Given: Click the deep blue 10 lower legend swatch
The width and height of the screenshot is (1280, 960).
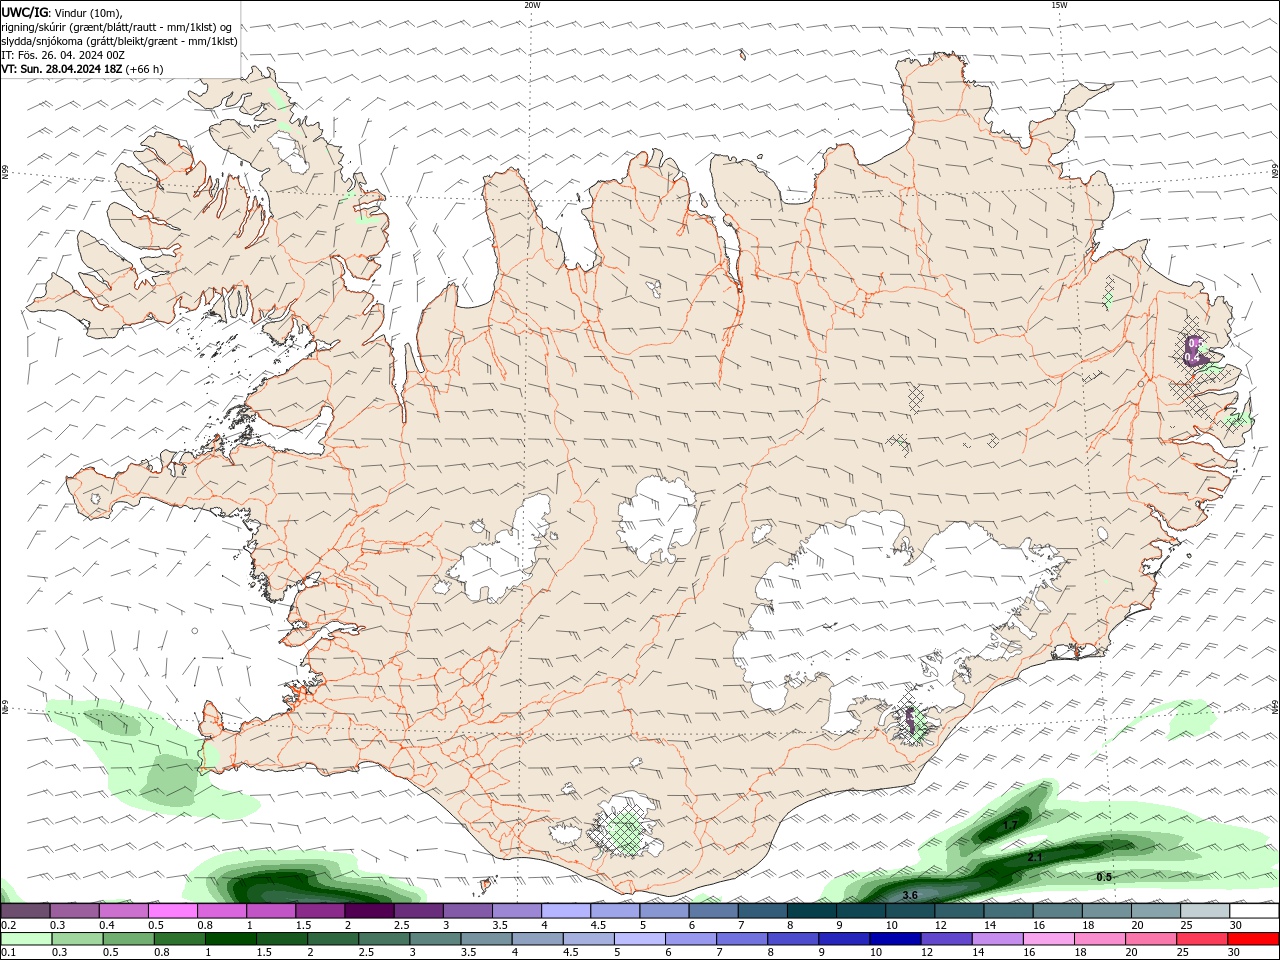Looking at the screenshot, I should [x=895, y=939].
